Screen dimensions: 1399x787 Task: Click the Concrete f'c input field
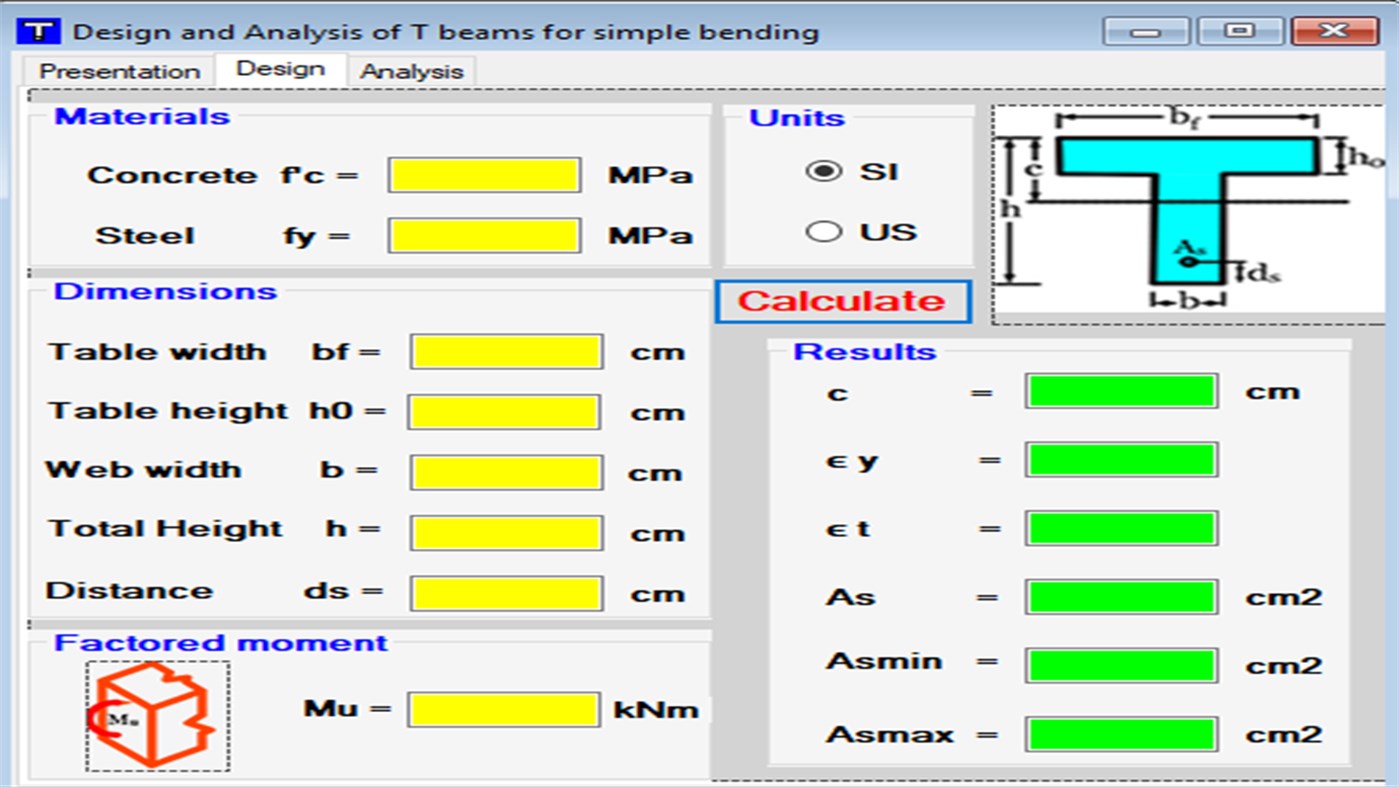485,174
